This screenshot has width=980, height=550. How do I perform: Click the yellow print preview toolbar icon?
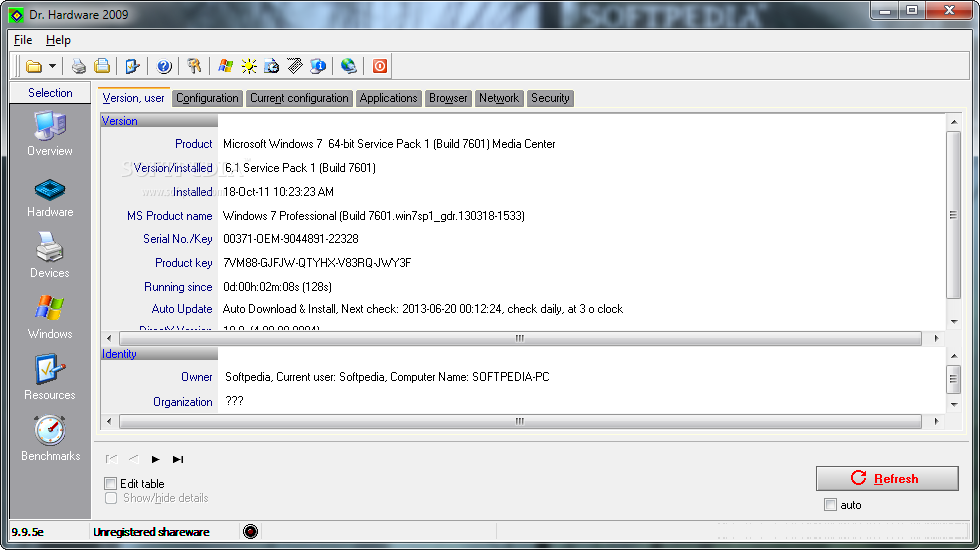[x=102, y=66]
